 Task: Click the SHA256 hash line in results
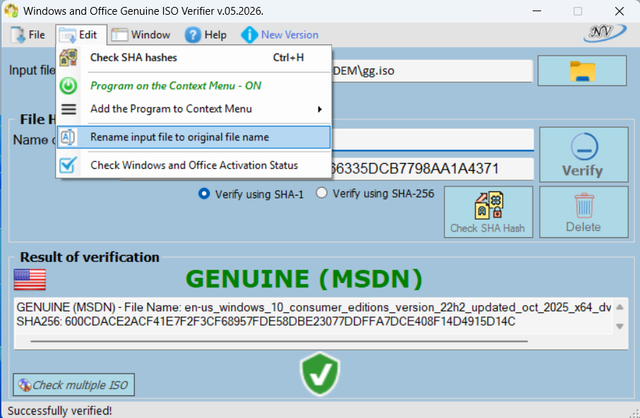click(x=266, y=322)
